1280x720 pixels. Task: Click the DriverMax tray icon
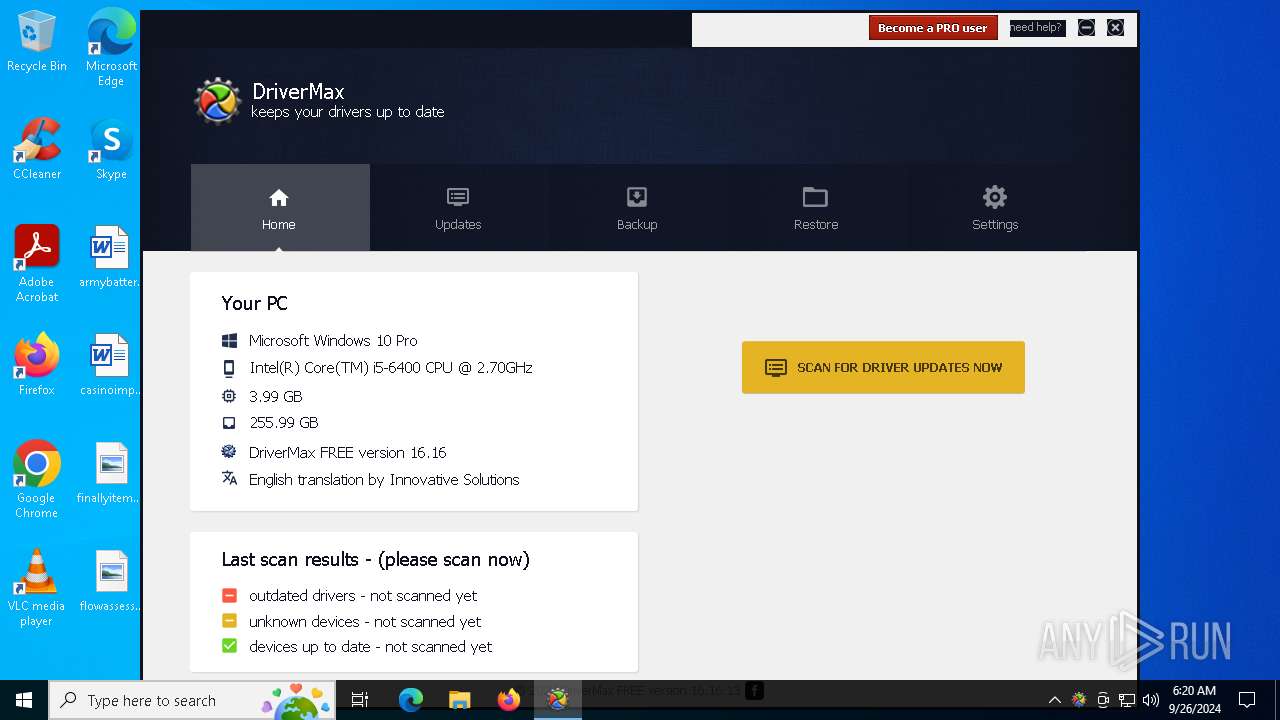[x=1079, y=700]
